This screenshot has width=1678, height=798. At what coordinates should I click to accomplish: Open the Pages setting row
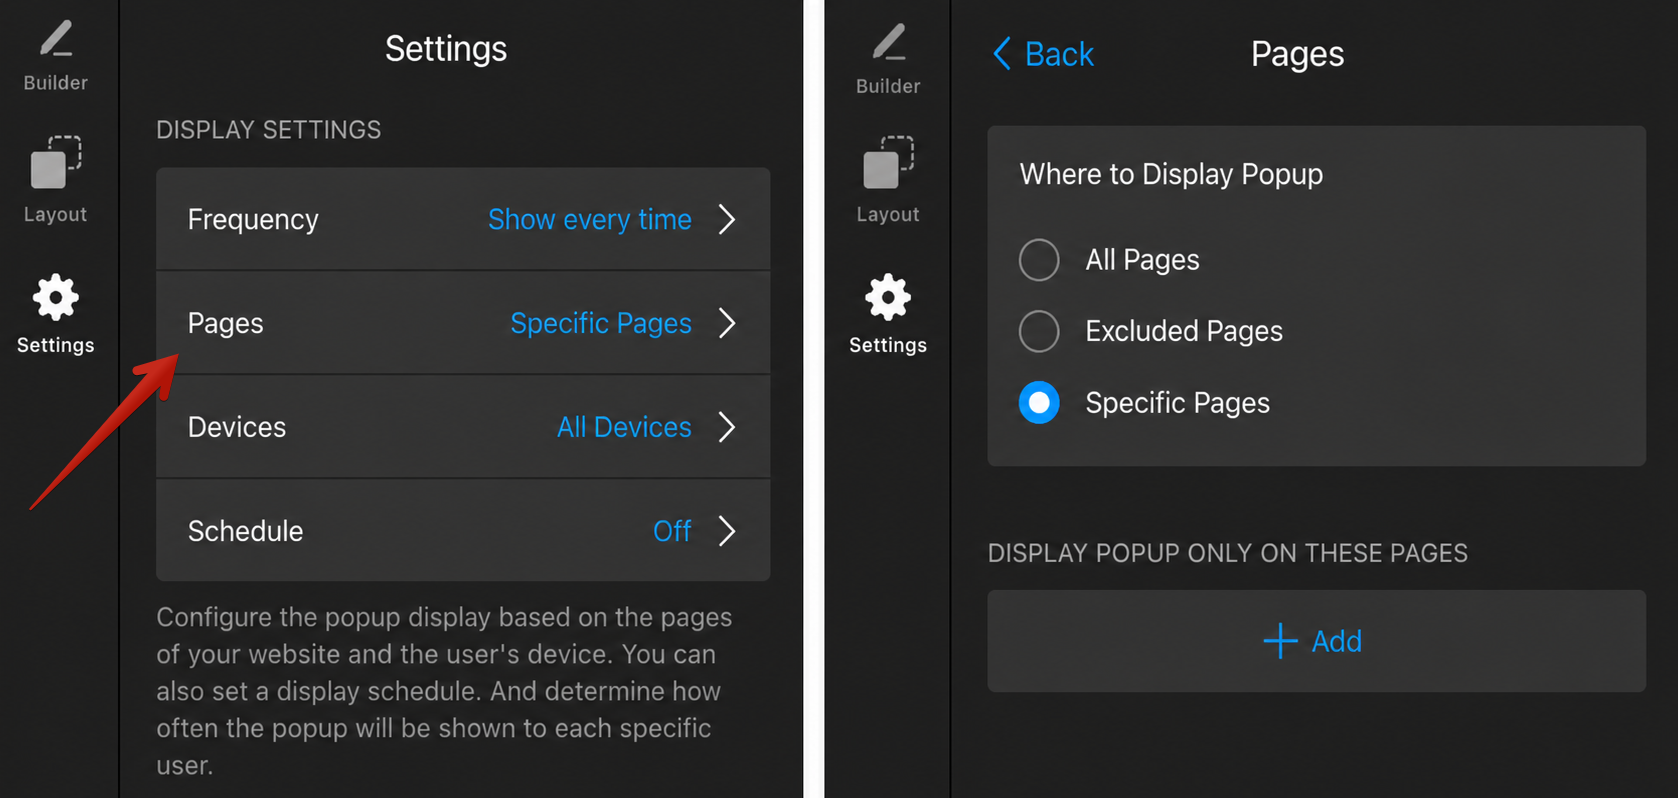pos(463,323)
